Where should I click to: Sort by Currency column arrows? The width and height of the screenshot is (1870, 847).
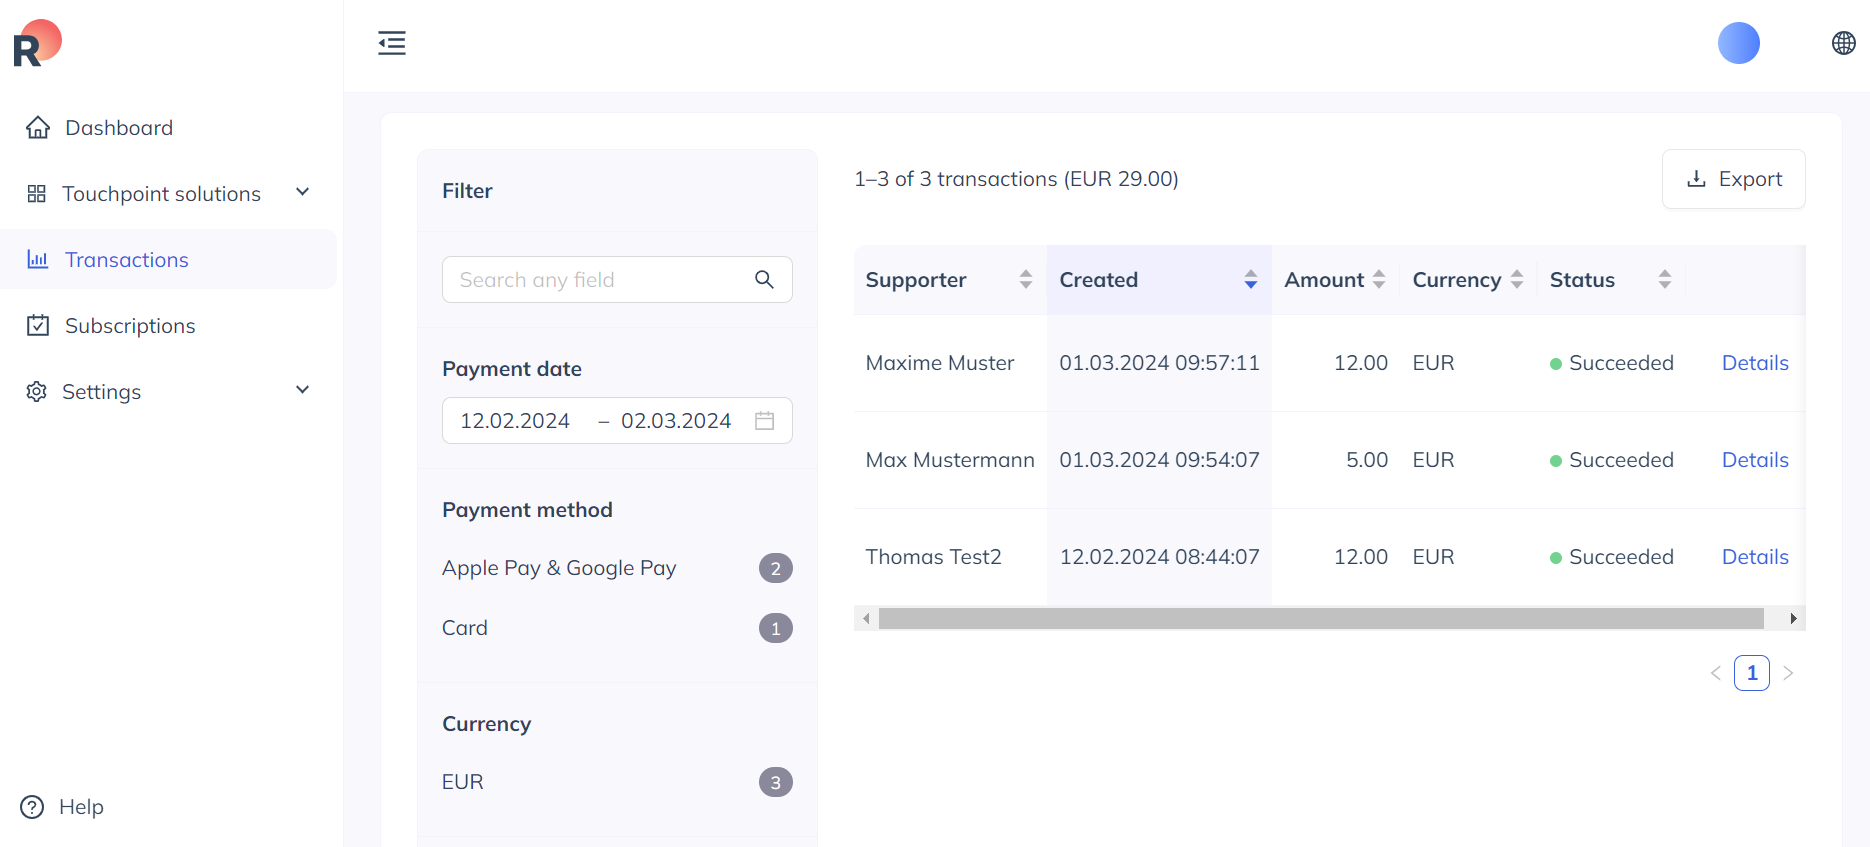pos(1517,280)
